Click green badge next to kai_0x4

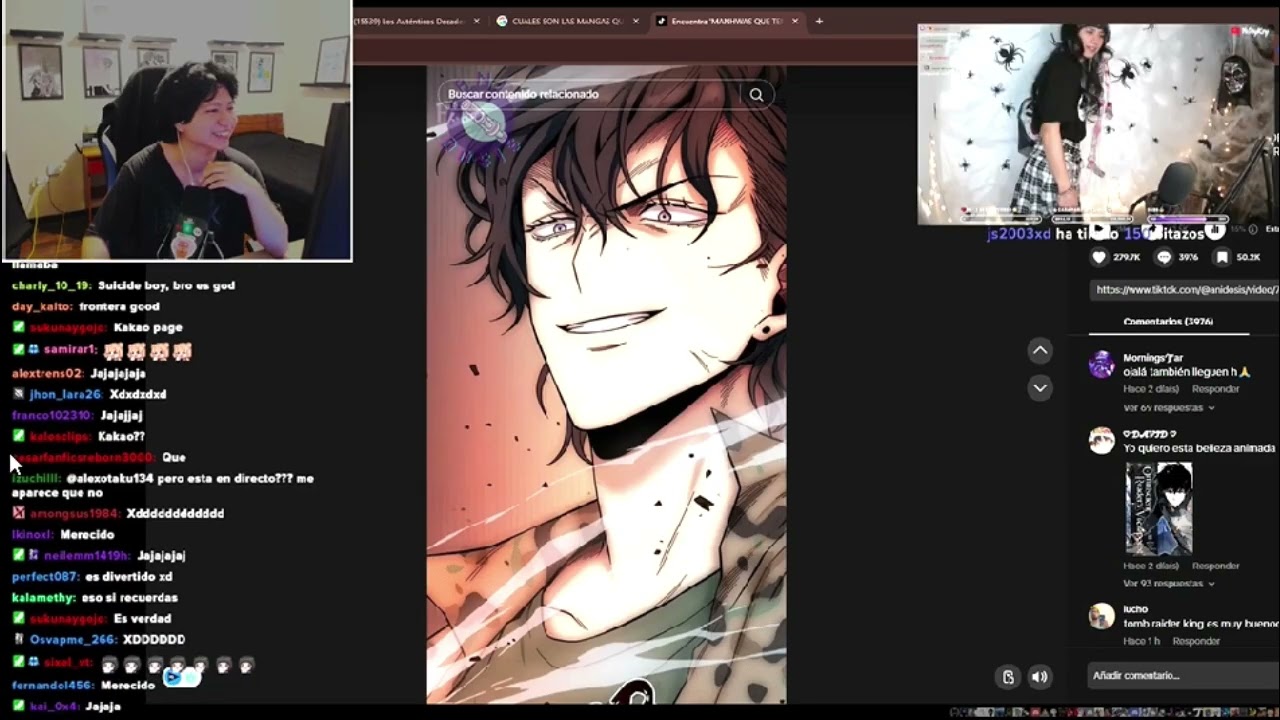click(x=18, y=706)
